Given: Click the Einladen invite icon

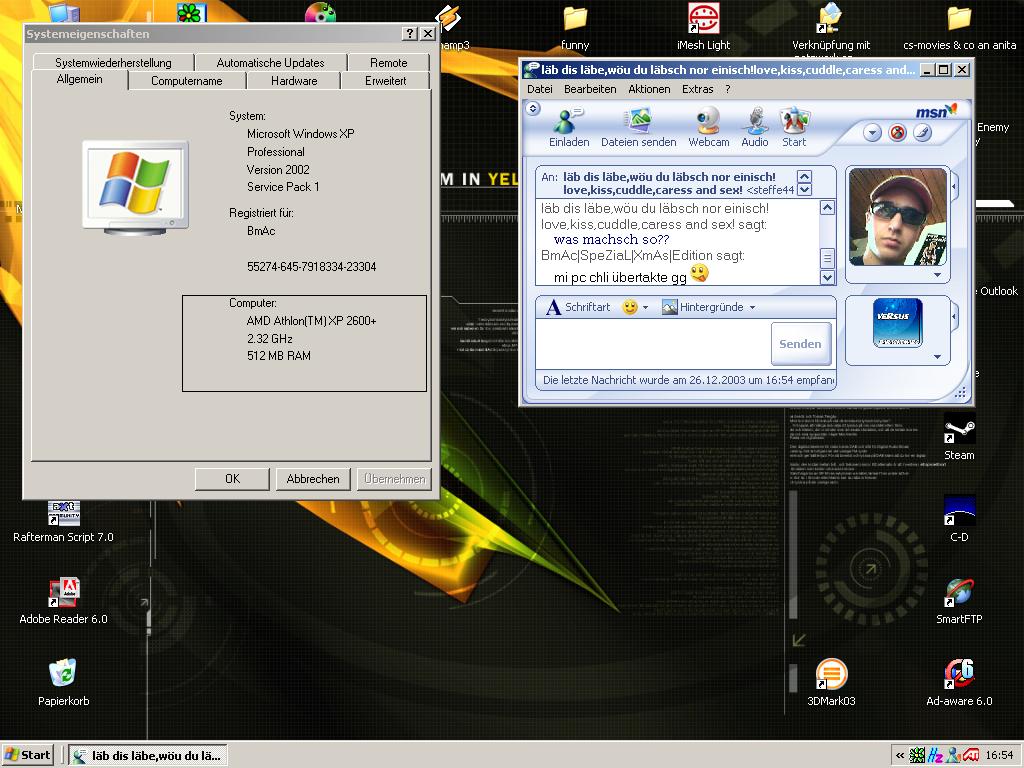Looking at the screenshot, I should click(x=568, y=122).
